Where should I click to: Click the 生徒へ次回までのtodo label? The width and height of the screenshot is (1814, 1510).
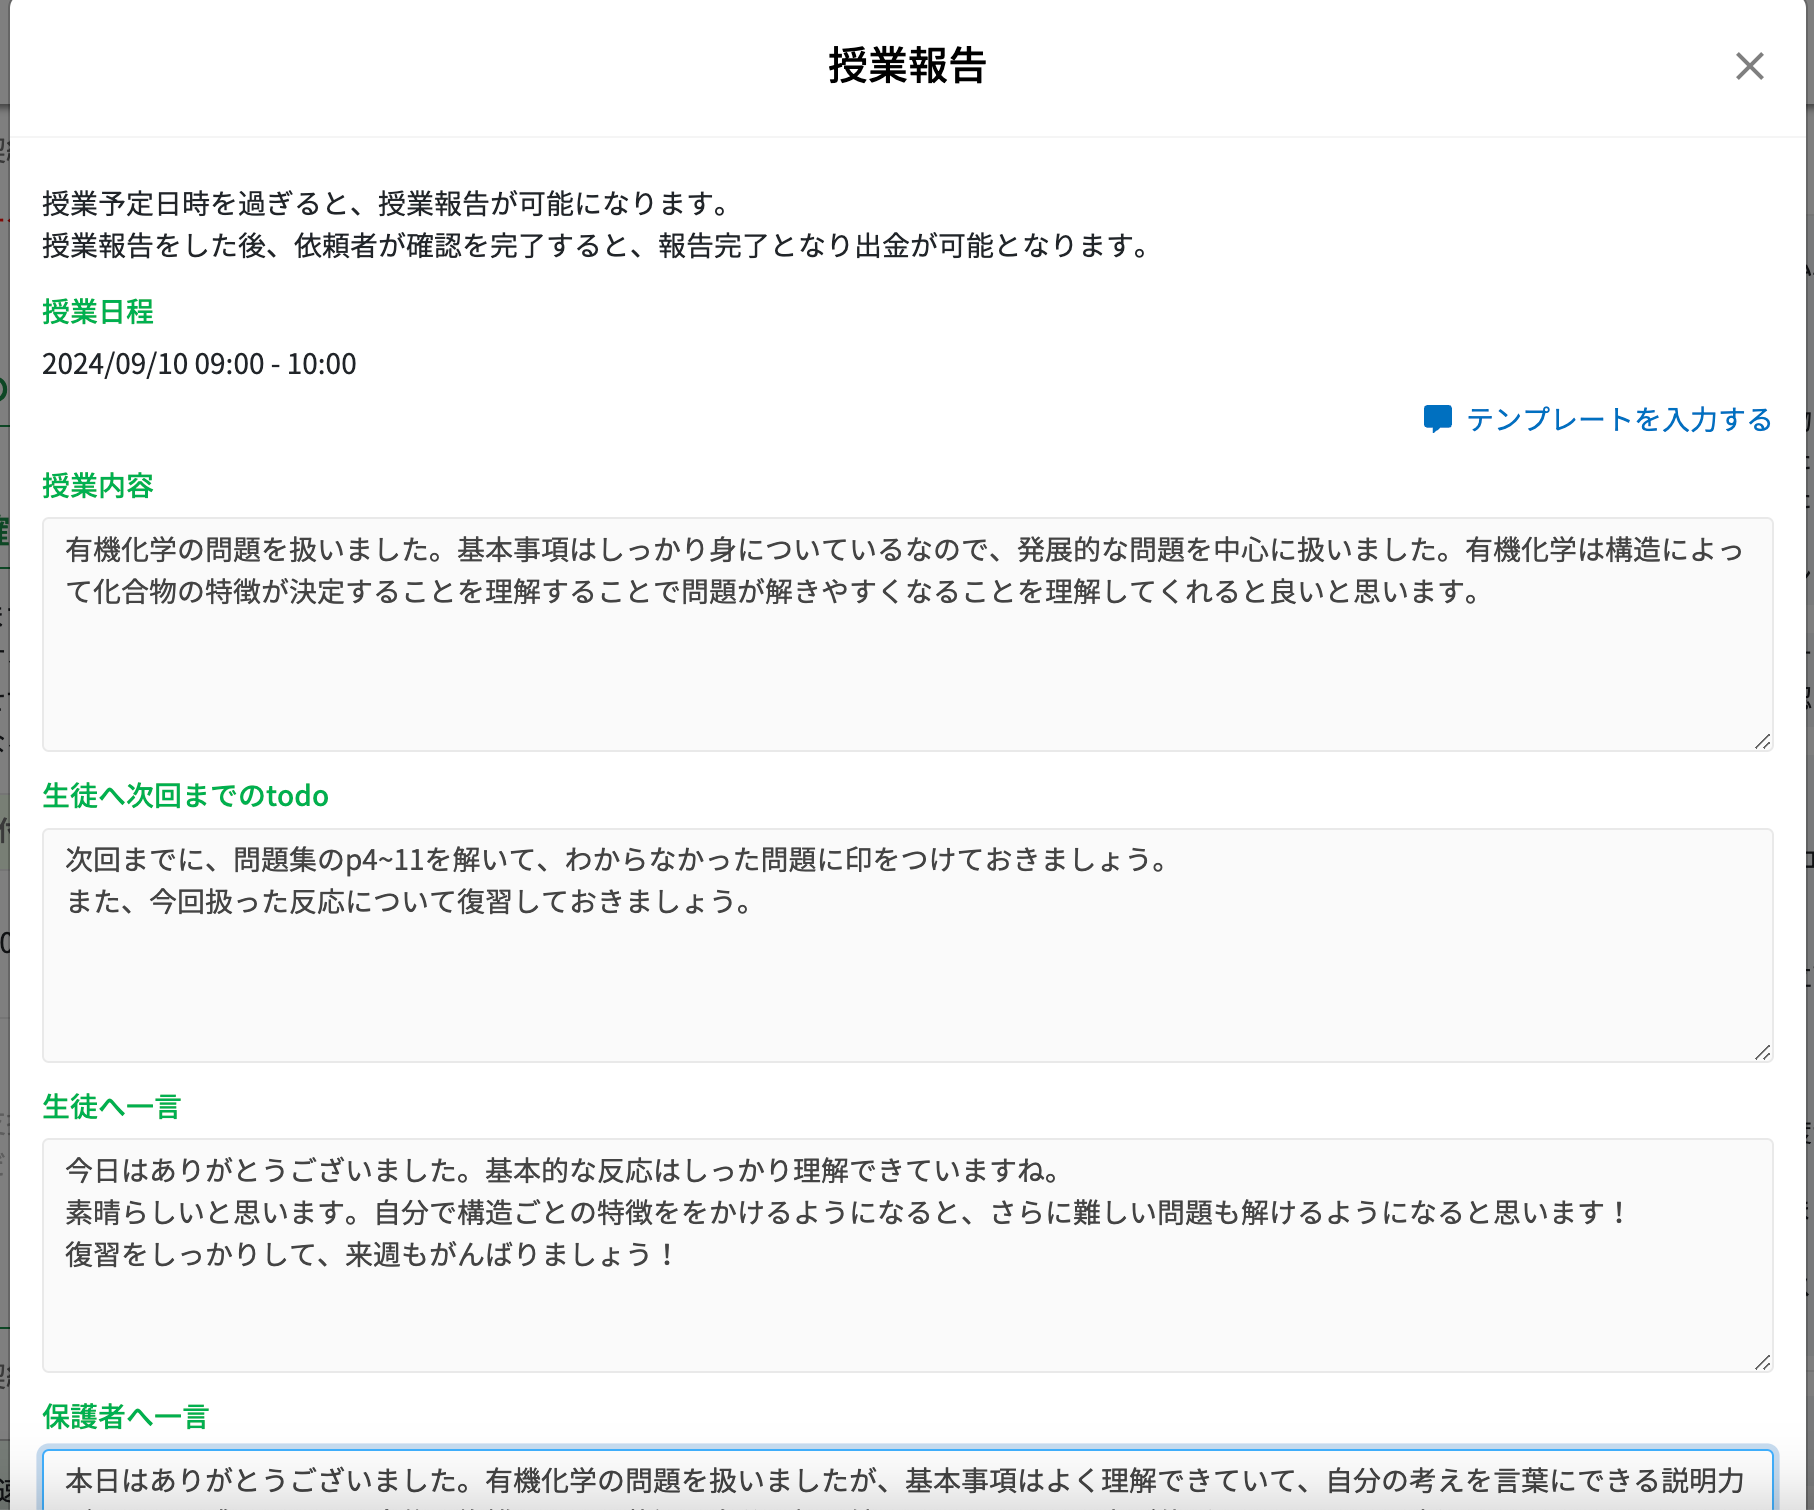[185, 795]
